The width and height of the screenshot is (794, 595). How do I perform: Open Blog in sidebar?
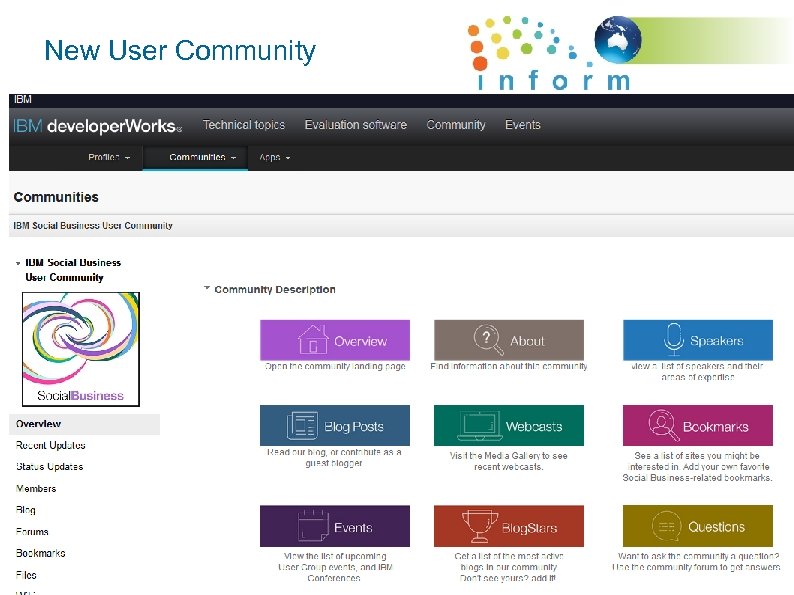(26, 510)
